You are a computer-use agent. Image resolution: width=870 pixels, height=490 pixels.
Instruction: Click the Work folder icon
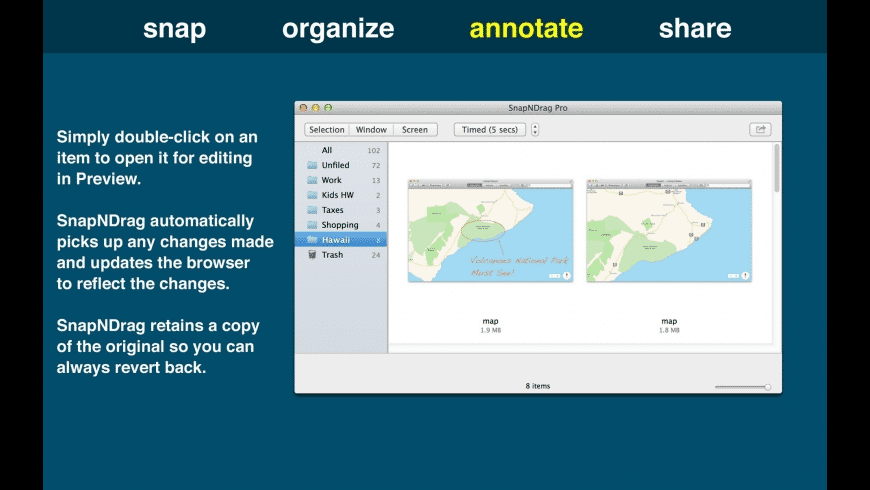tap(312, 180)
